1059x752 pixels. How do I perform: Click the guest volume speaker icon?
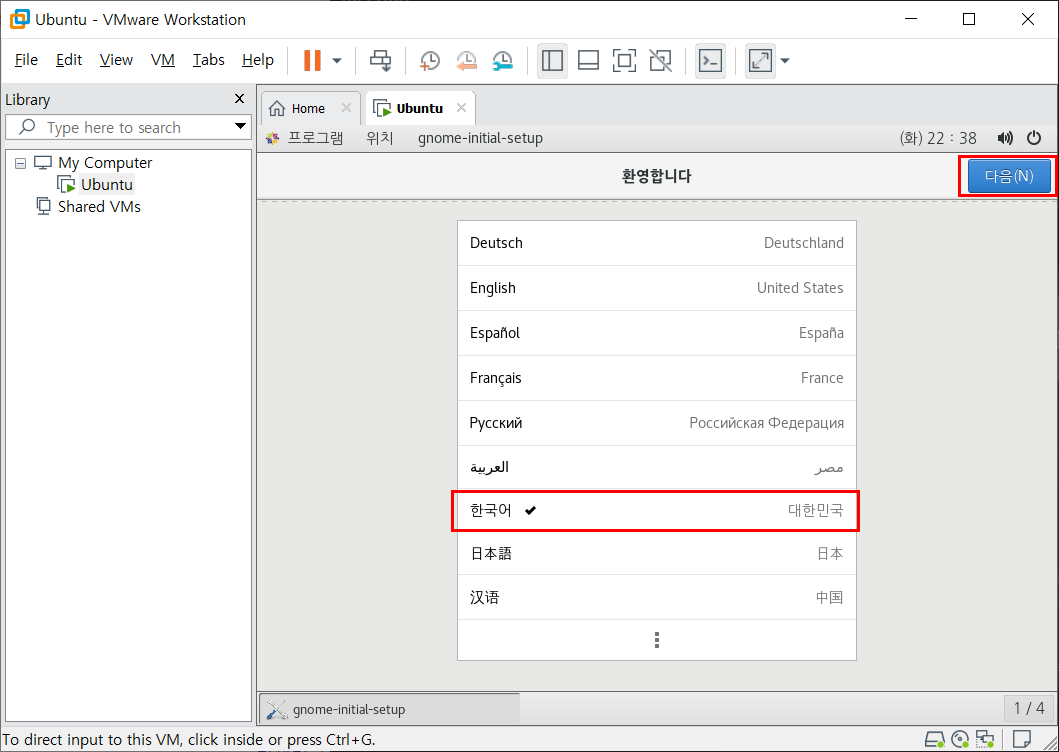point(1005,139)
